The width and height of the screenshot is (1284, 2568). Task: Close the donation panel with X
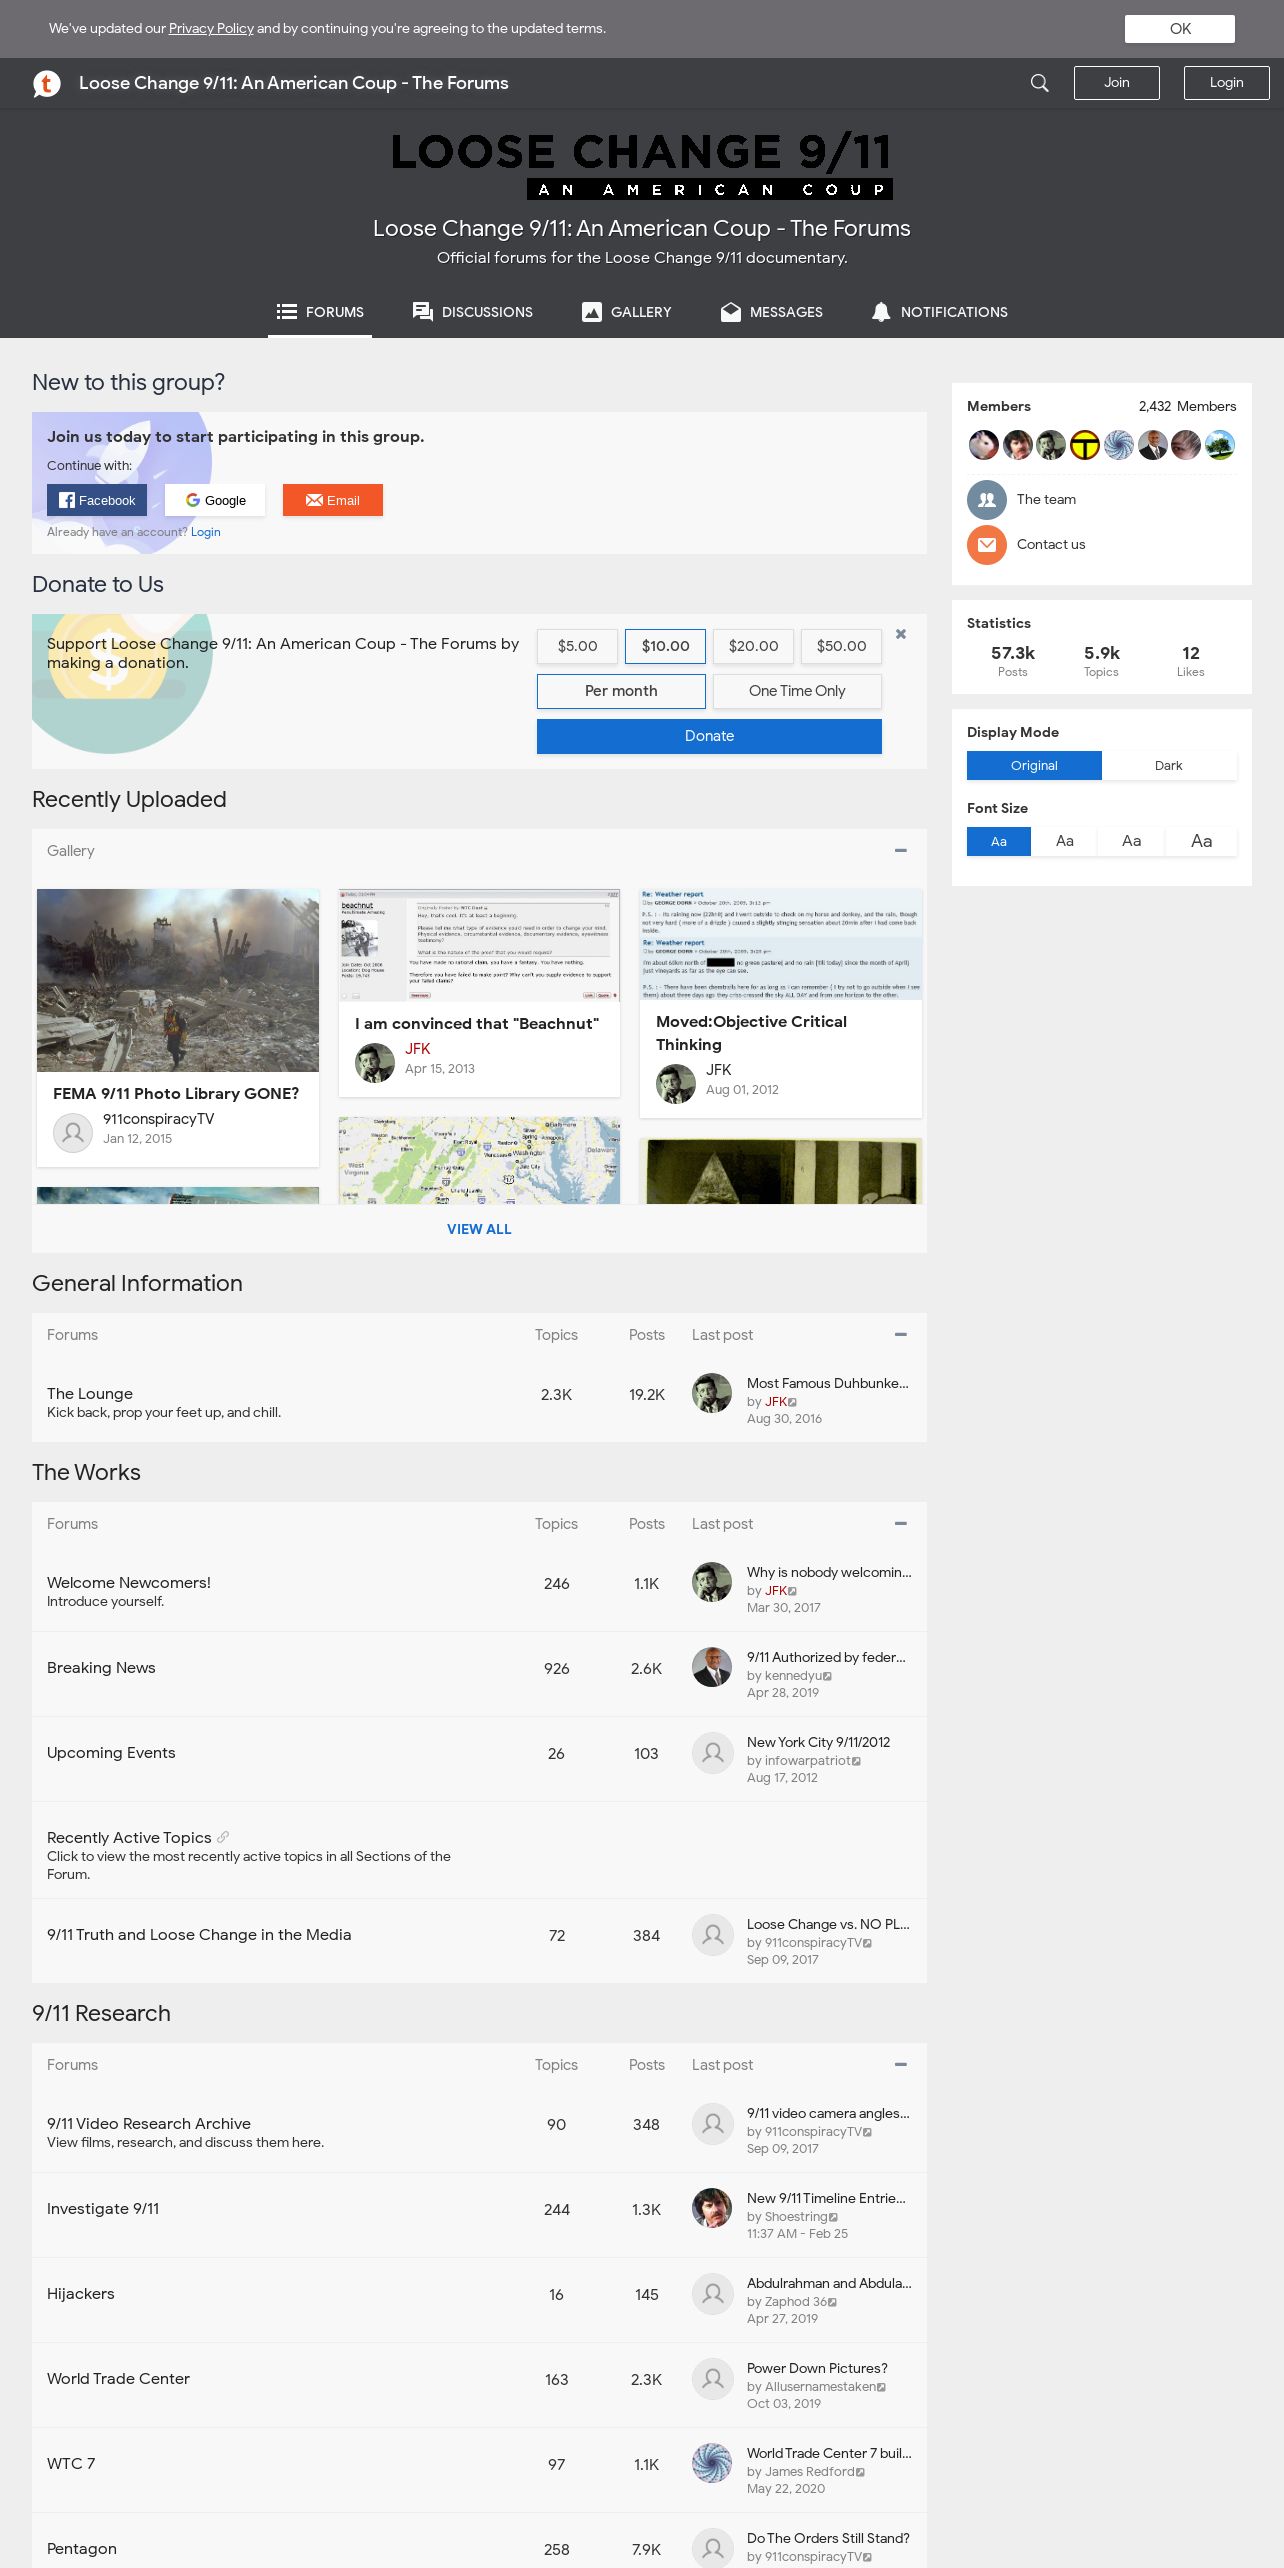point(901,634)
